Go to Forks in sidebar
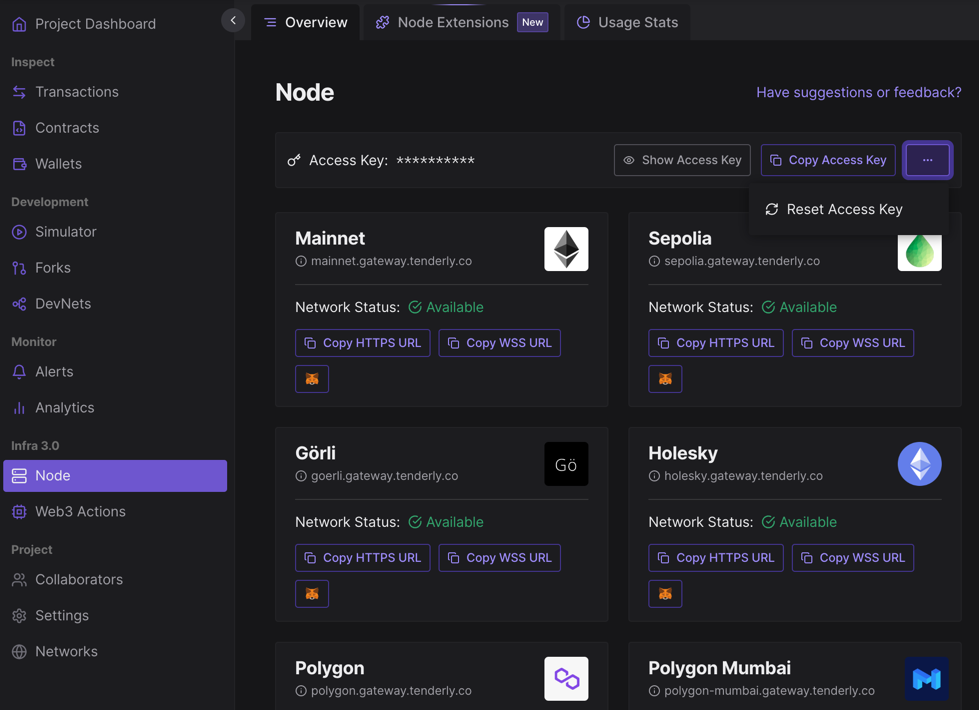 click(x=41, y=268)
